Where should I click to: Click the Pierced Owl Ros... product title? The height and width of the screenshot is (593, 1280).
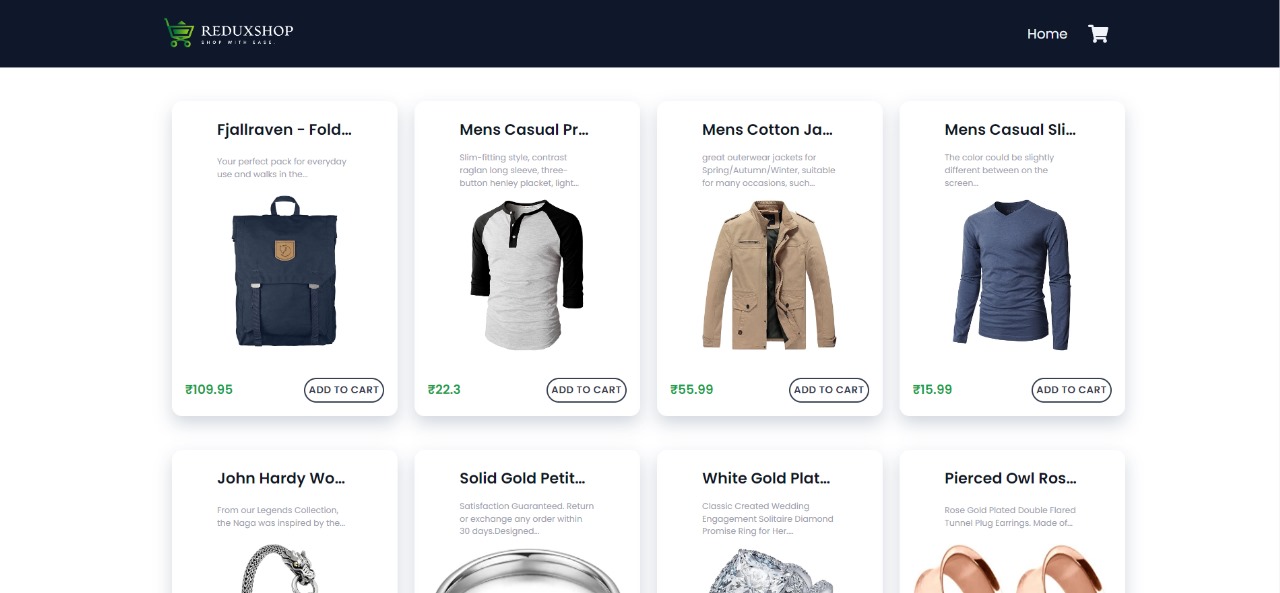pos(1010,479)
